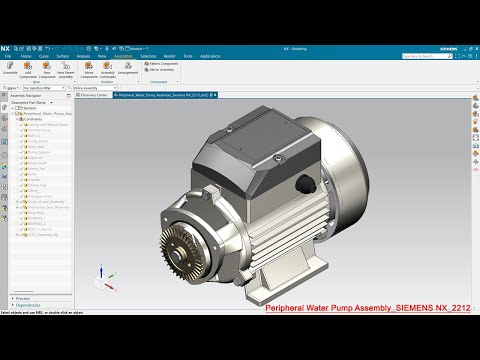Select the Driving Cap component row

tap(37, 185)
